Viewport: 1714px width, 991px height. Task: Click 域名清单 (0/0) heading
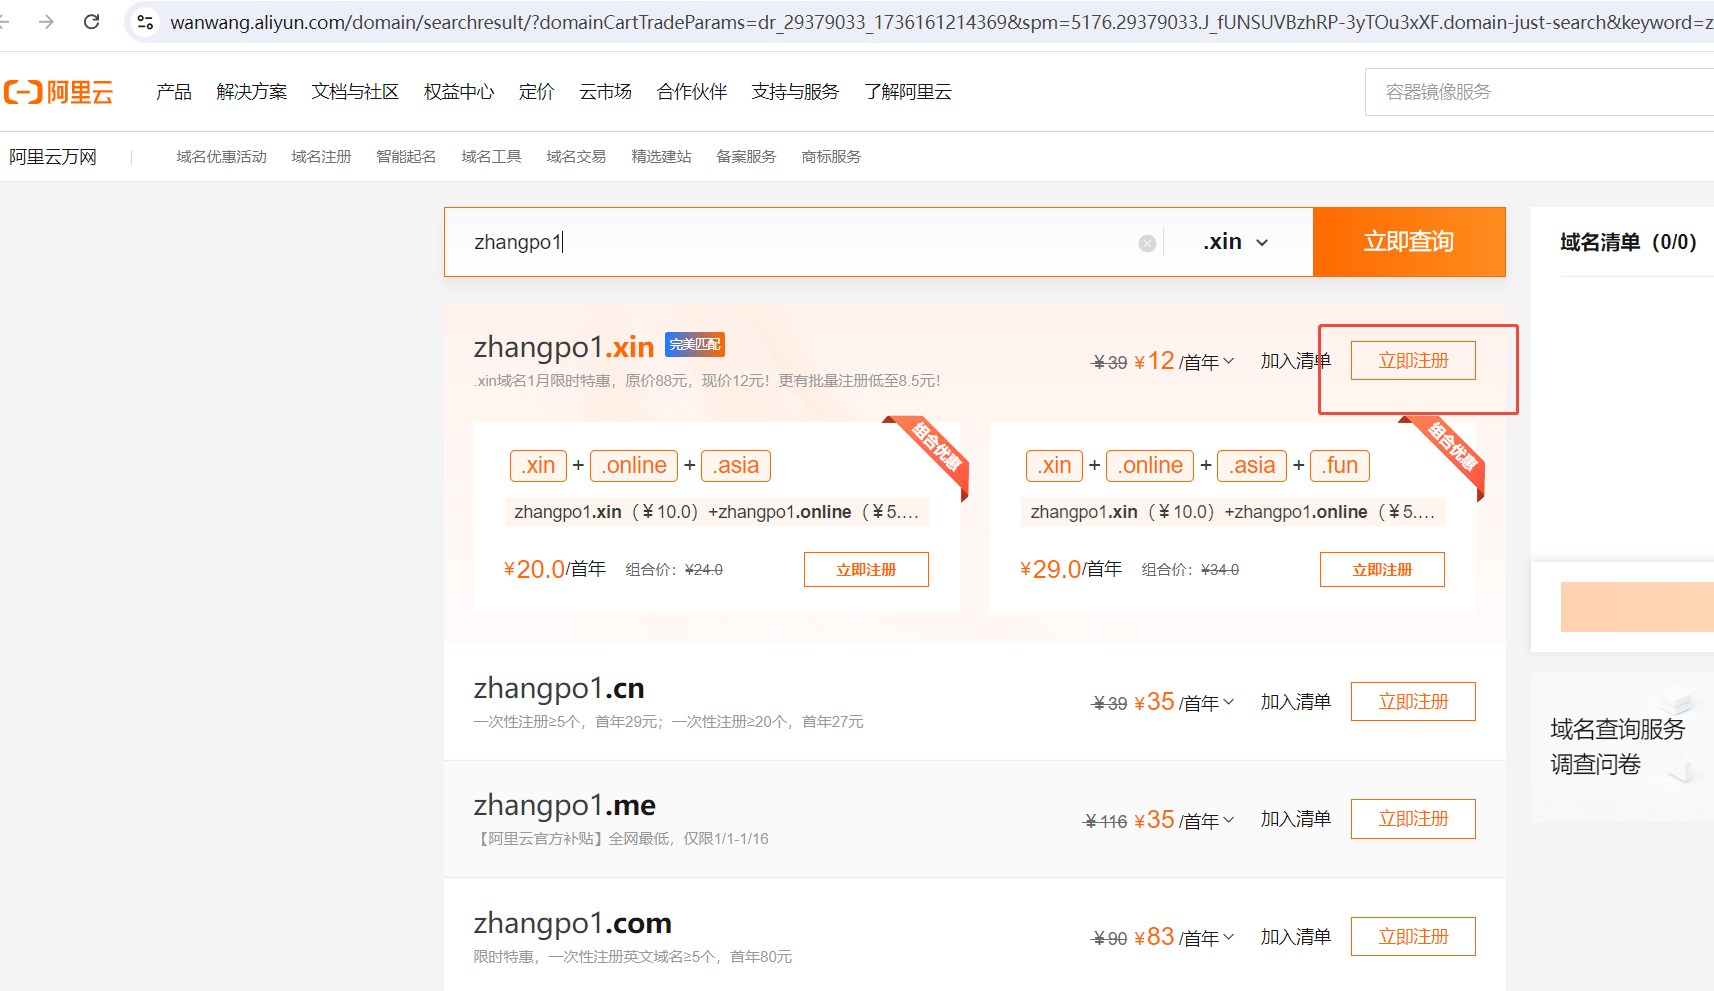[1628, 242]
